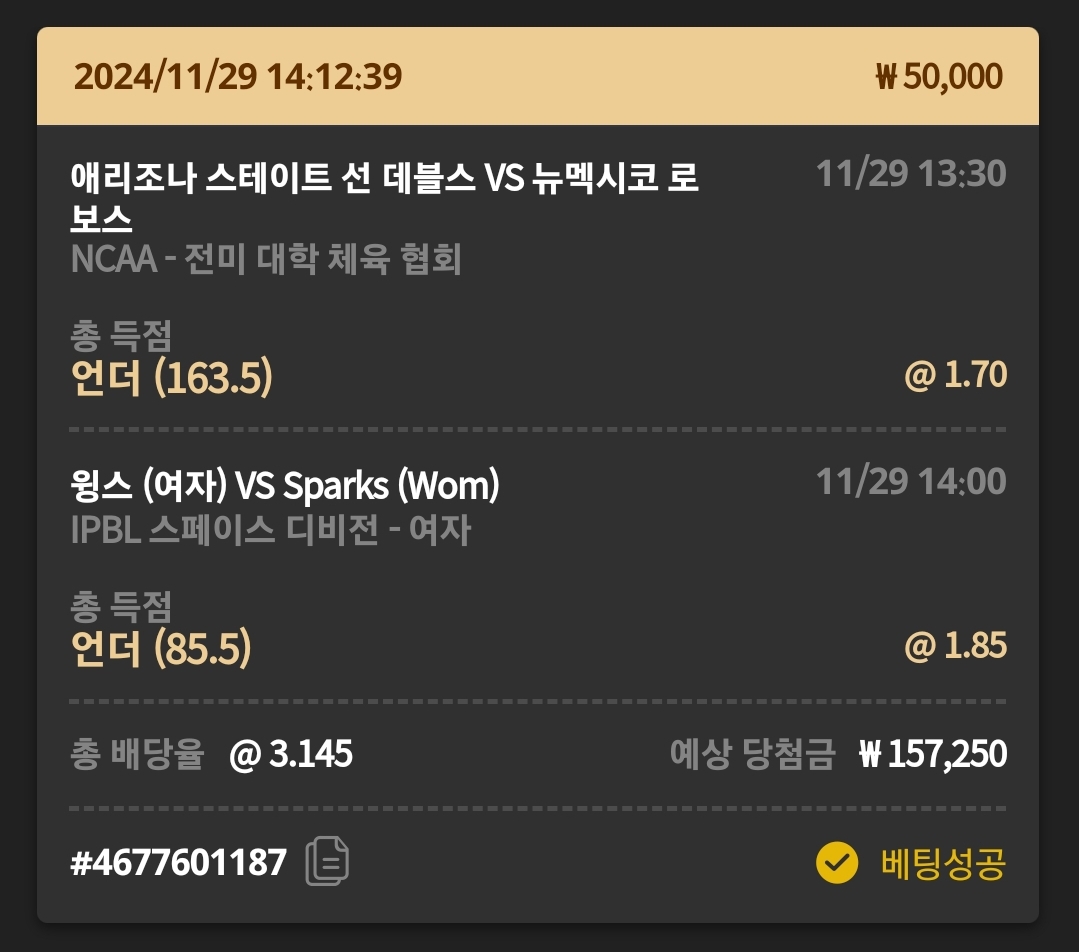
Task: Click the yellow checkmark success icon
Action: pyautogui.click(x=837, y=862)
